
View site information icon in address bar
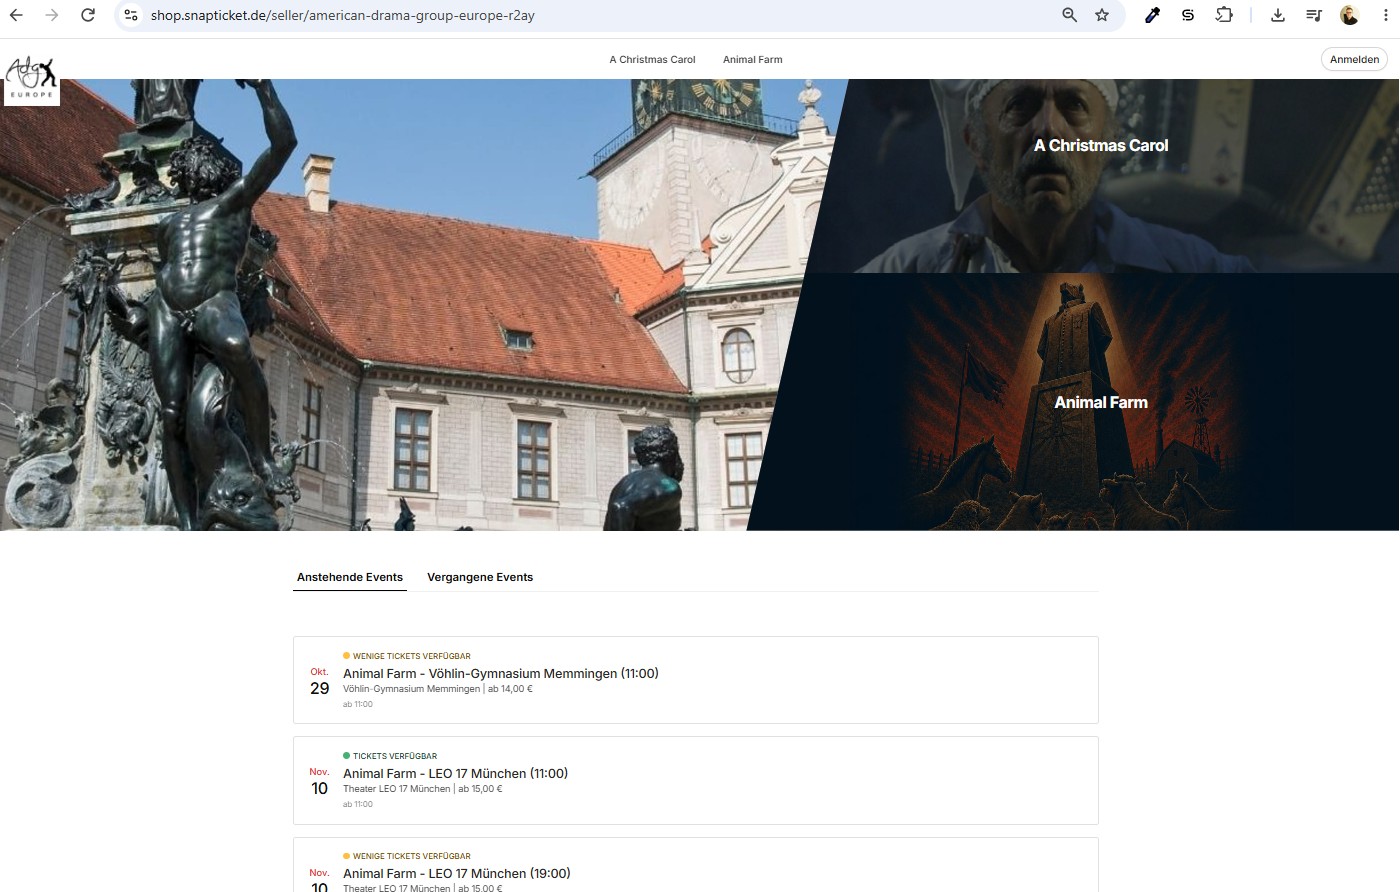[x=131, y=15]
